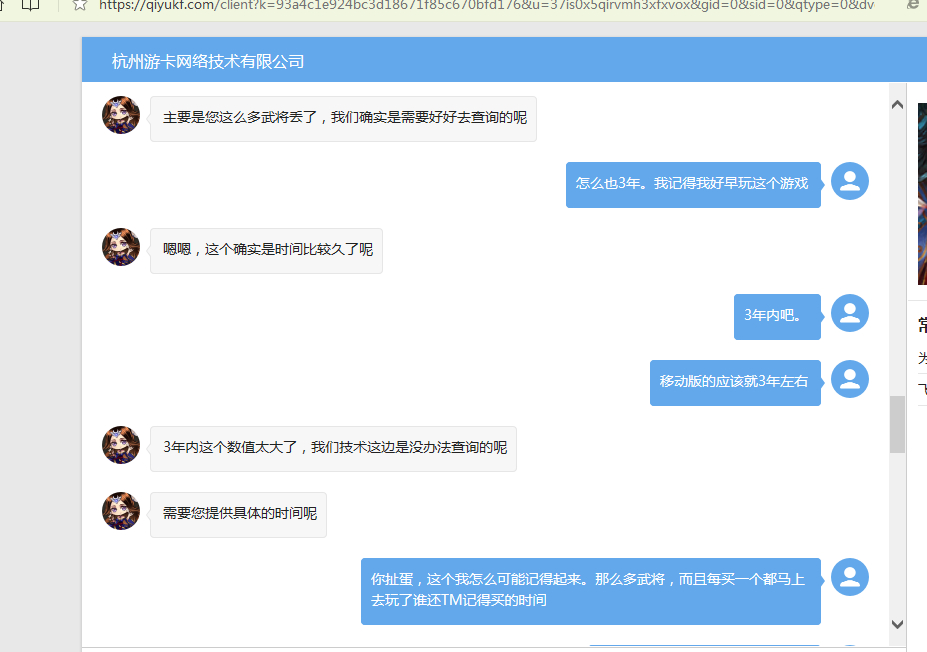
Task: Click the chat scrollbar up arrow
Action: pos(897,105)
